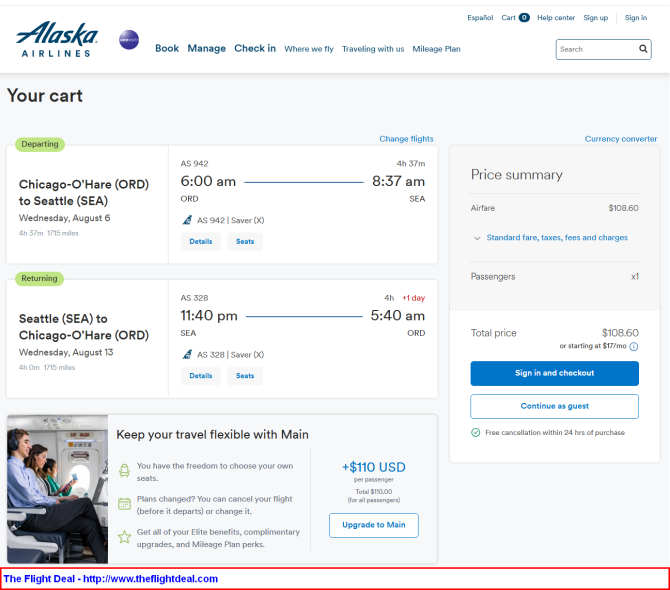Viewport: 670px width, 590px height.
Task: Click the Departing label badge
Action: (40, 144)
